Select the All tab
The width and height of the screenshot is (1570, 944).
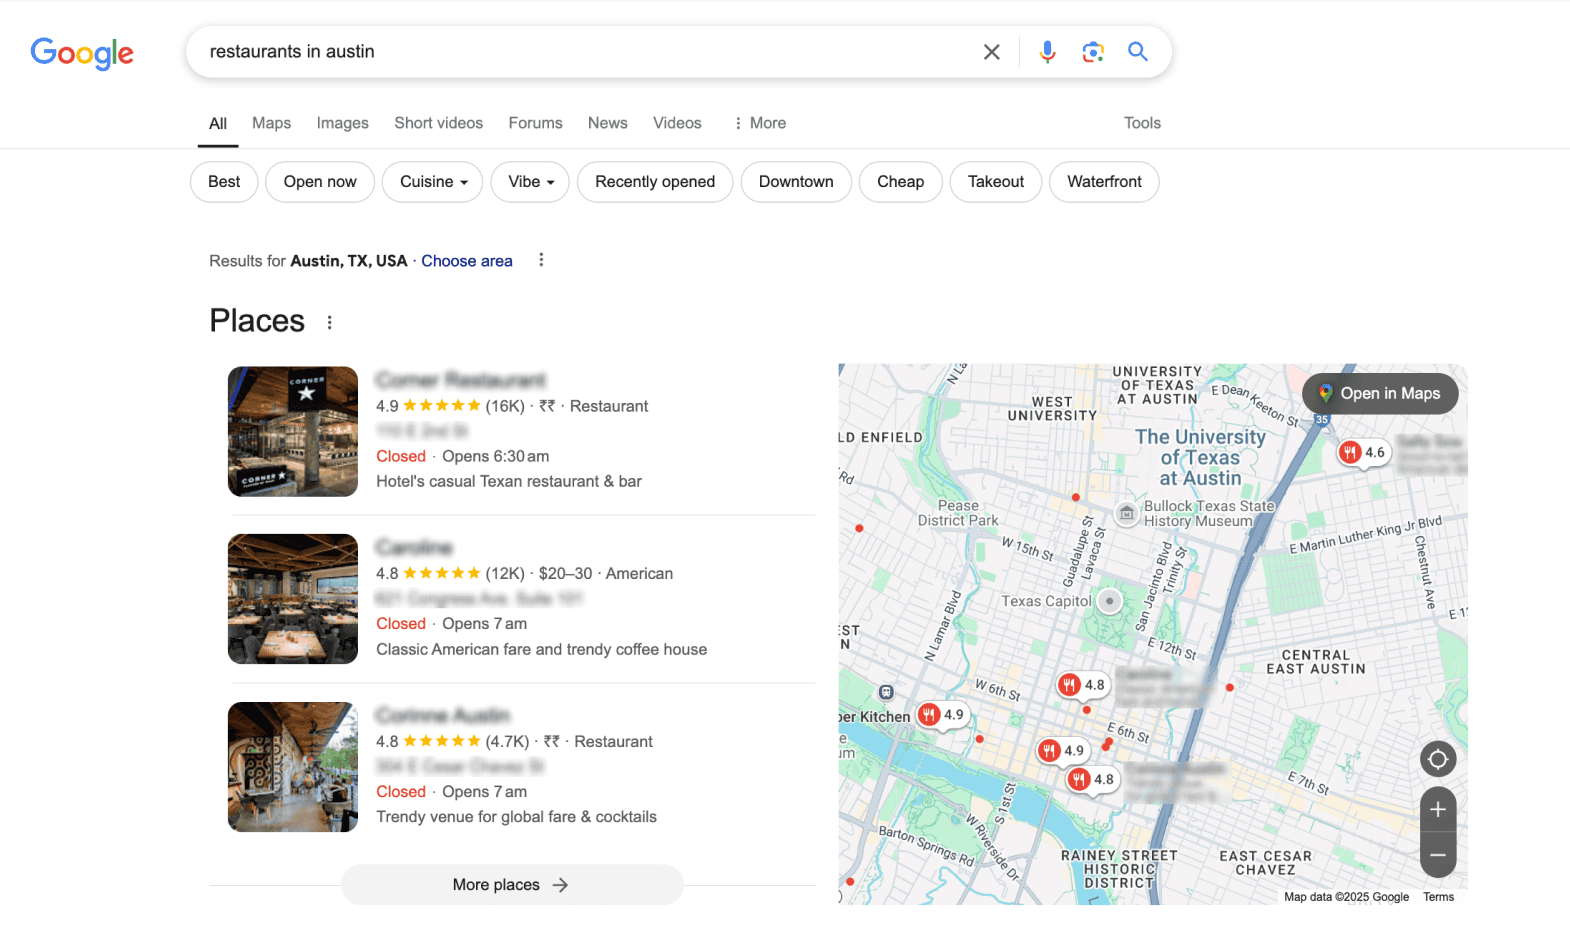coord(218,123)
